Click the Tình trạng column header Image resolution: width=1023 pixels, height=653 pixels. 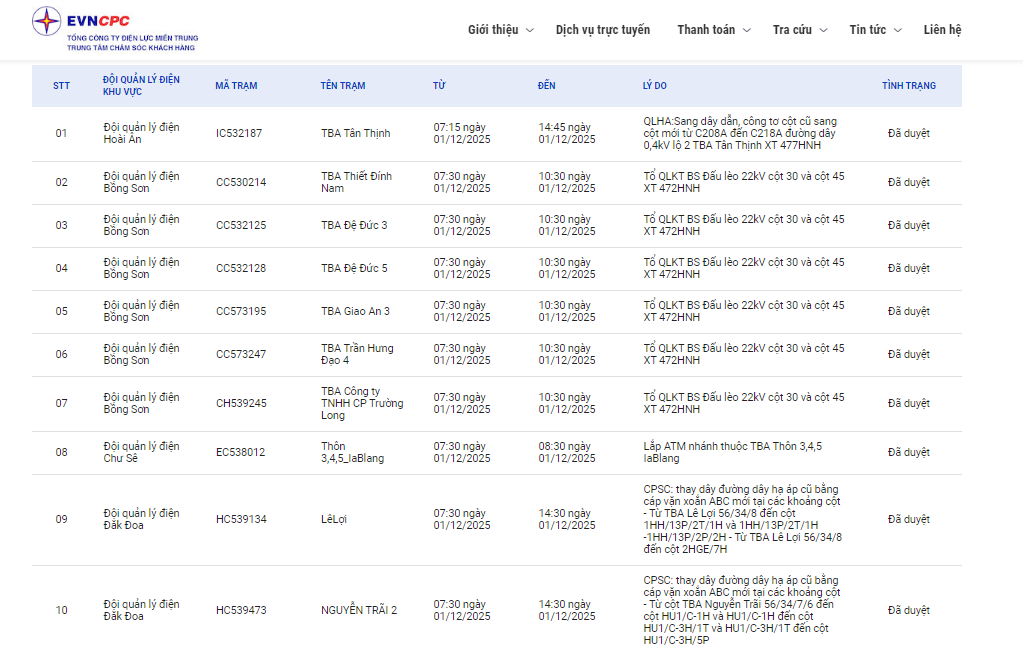point(908,86)
